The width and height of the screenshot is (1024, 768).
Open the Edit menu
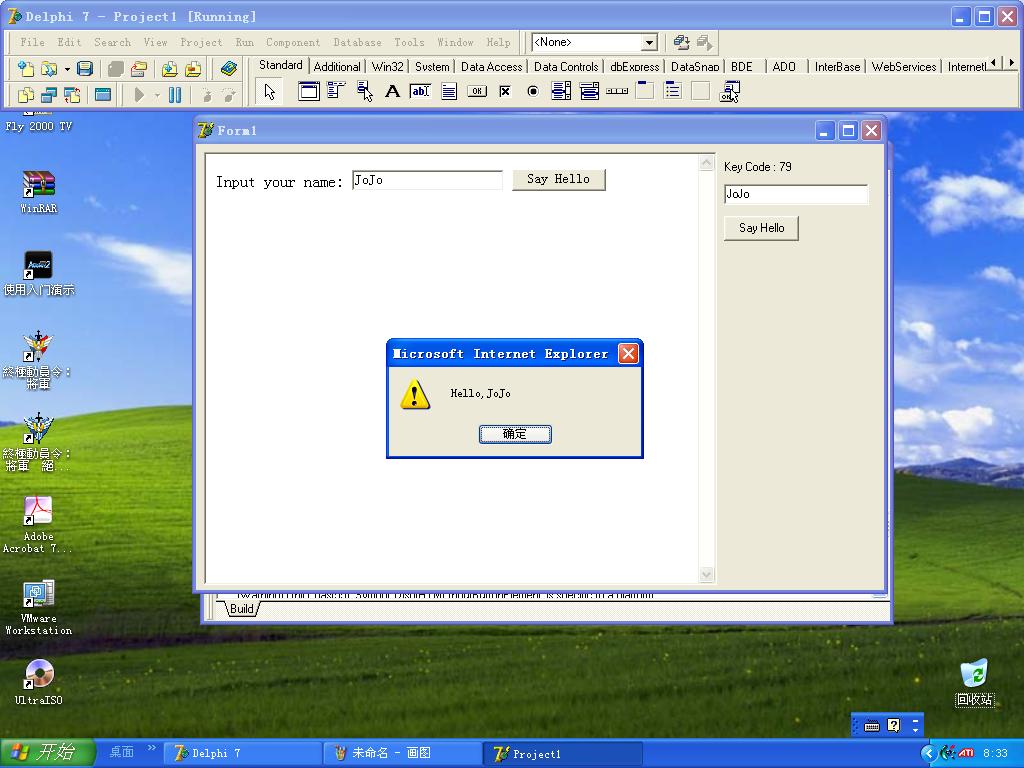69,42
